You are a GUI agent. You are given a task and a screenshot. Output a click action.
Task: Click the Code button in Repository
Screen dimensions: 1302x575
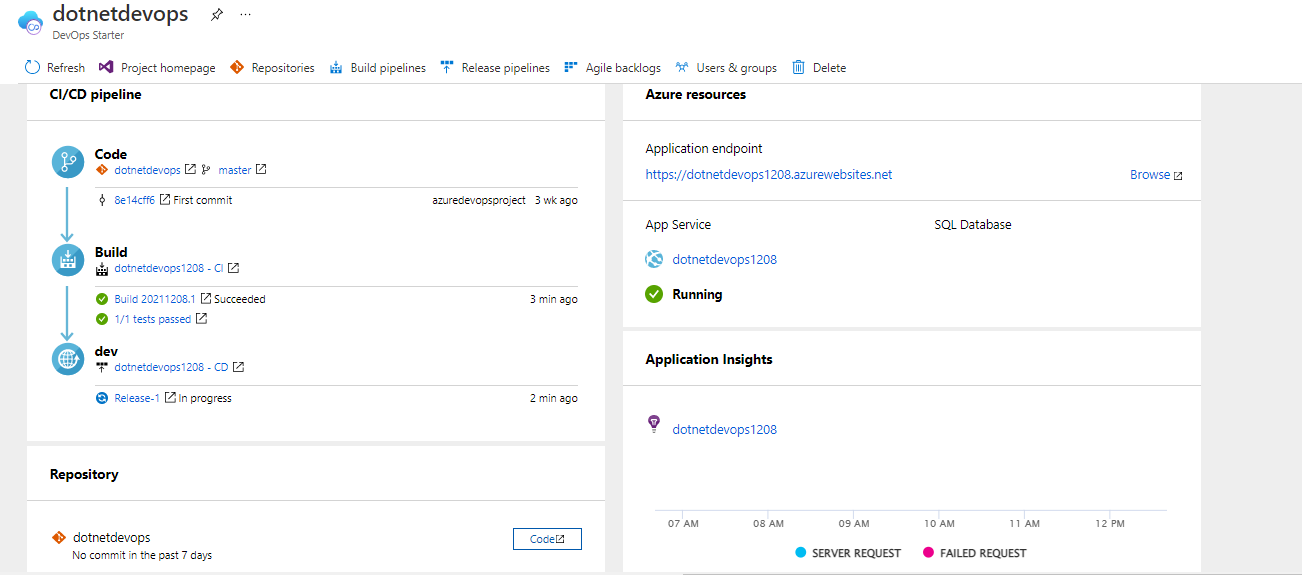click(x=547, y=539)
